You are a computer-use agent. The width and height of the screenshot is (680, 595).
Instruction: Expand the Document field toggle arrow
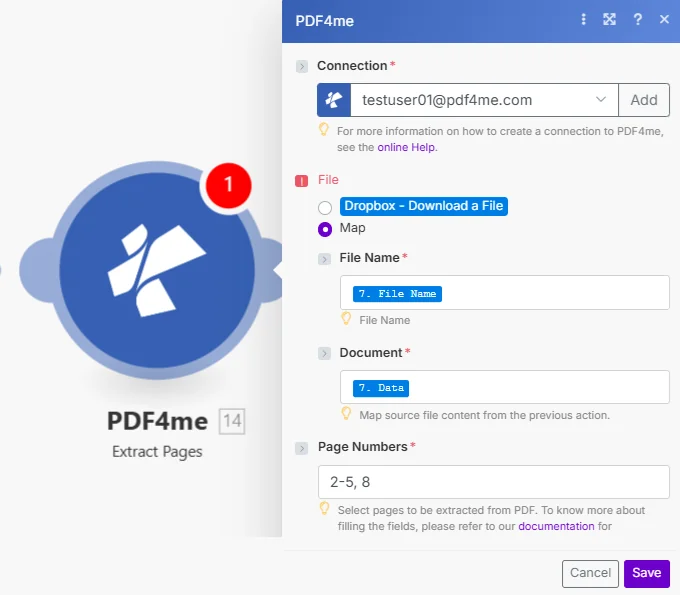point(324,353)
